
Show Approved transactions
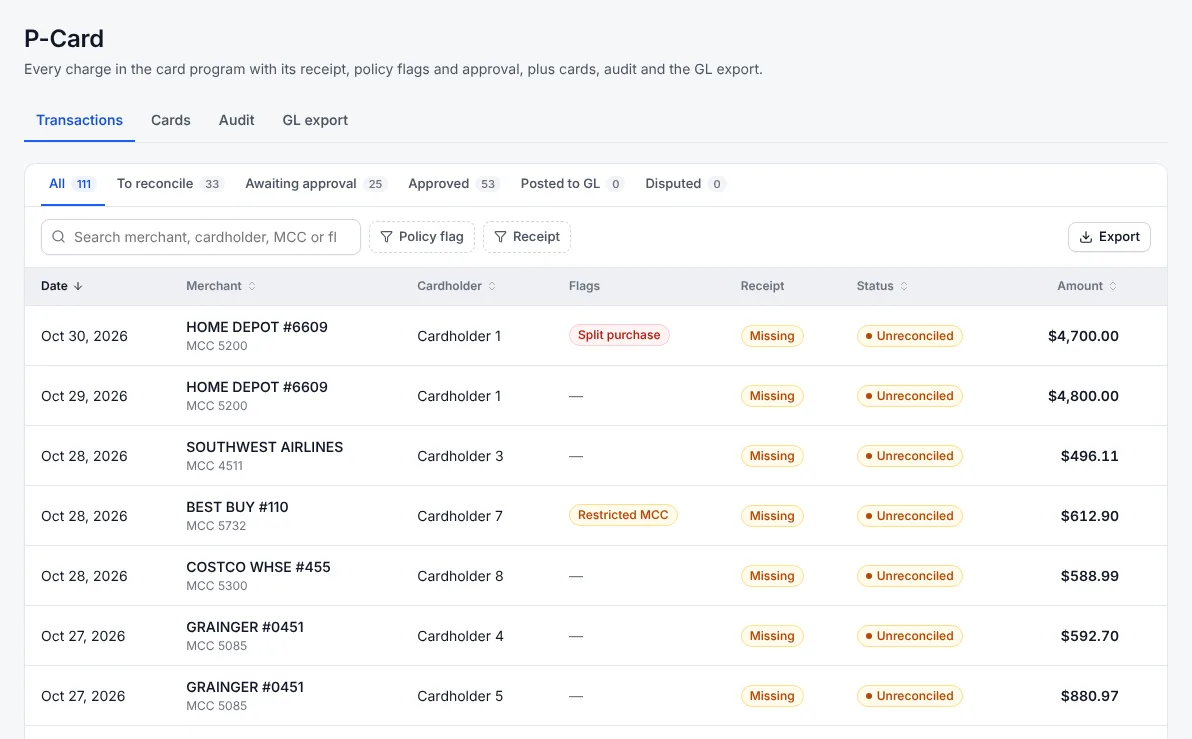click(x=454, y=184)
